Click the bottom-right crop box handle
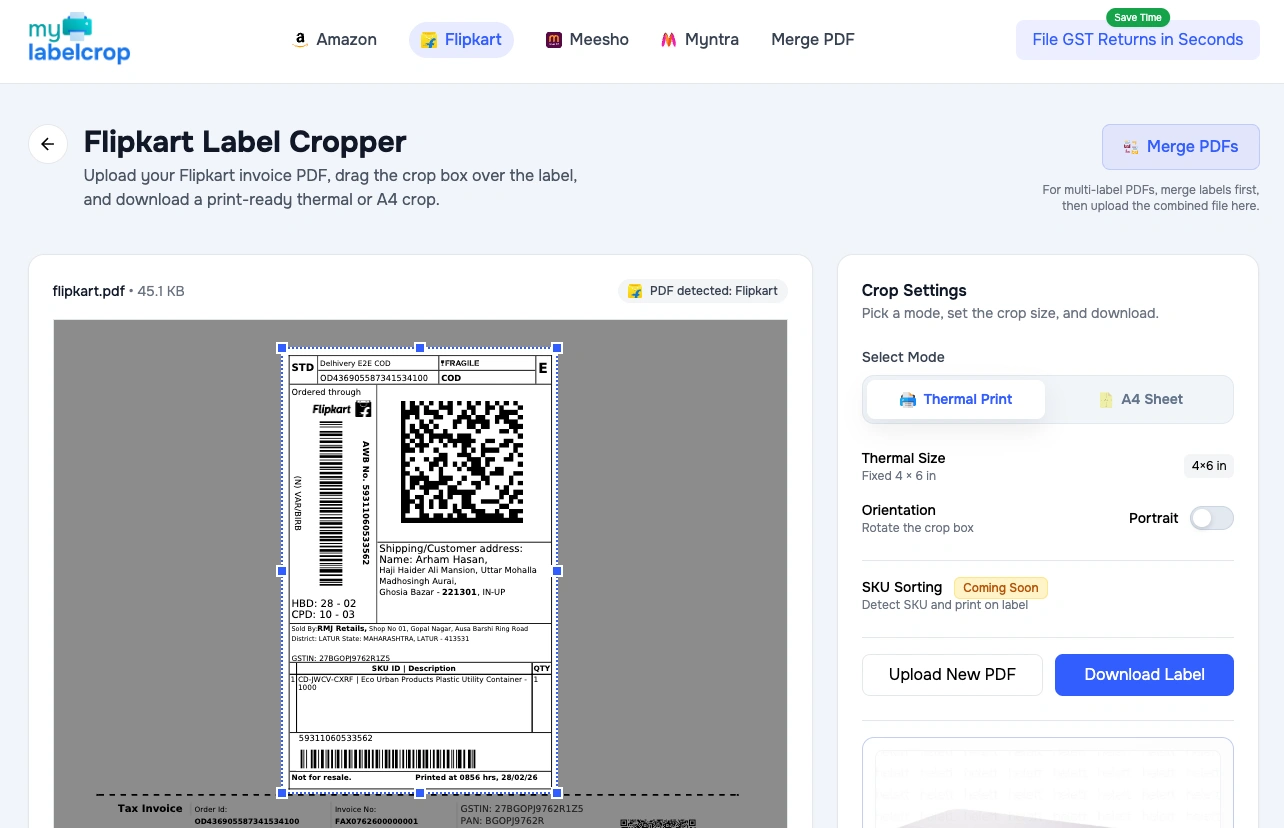1284x828 pixels. click(x=557, y=793)
